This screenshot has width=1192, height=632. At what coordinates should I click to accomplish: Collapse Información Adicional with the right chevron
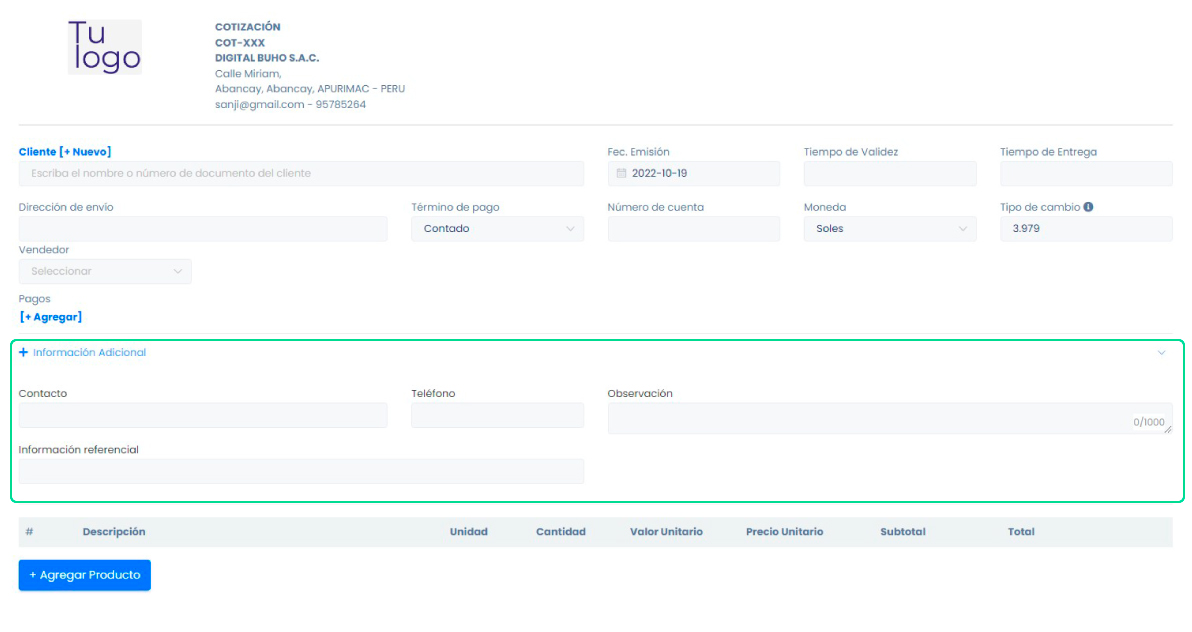(x=1161, y=353)
